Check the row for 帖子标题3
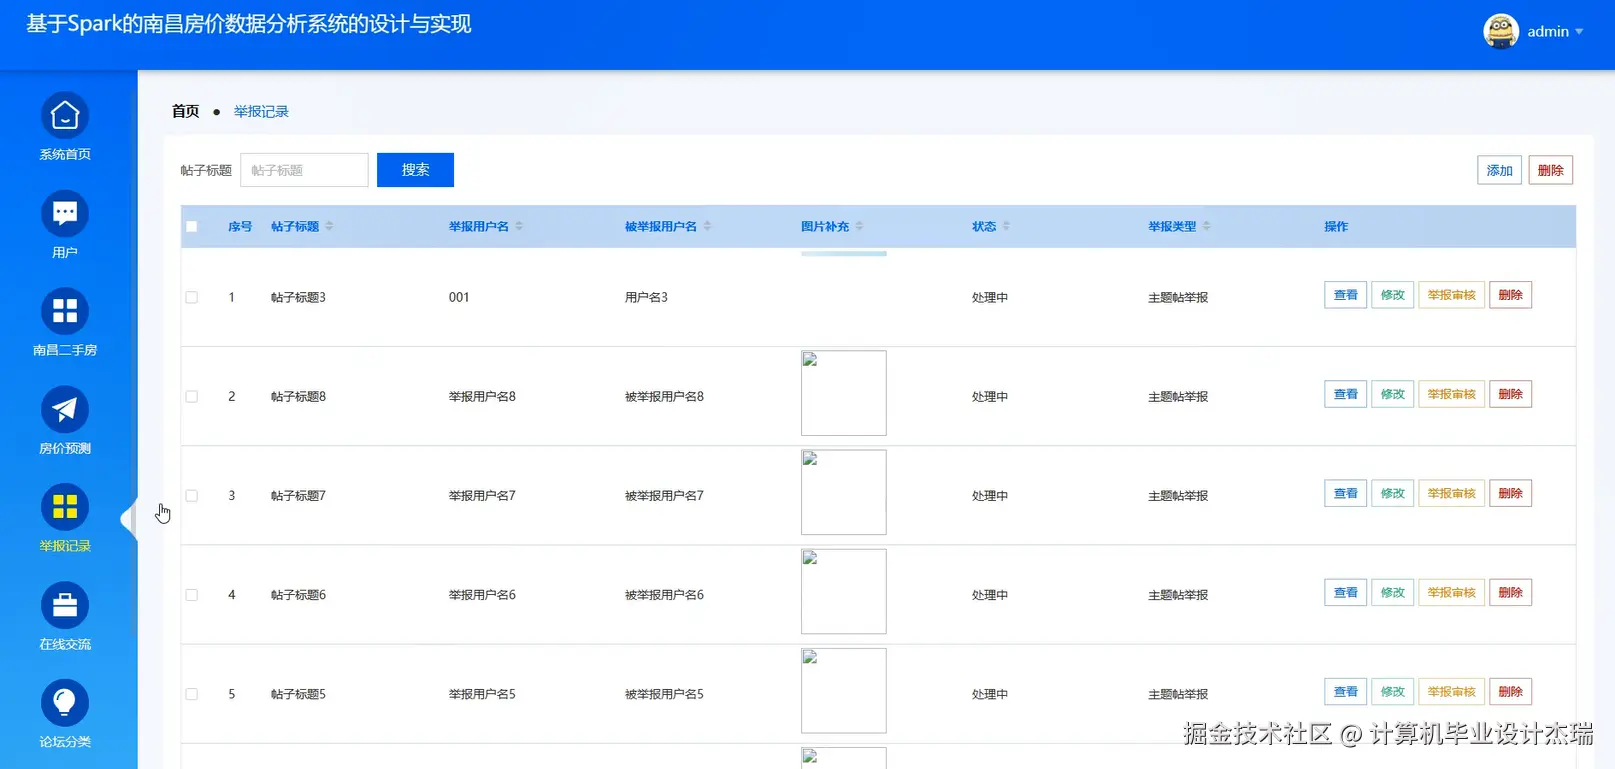 pos(192,297)
